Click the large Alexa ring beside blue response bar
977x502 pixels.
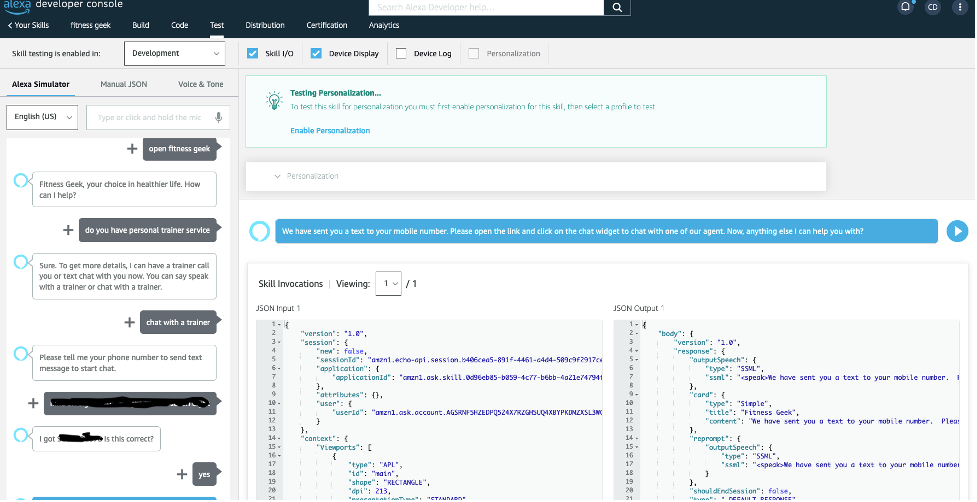[259, 231]
